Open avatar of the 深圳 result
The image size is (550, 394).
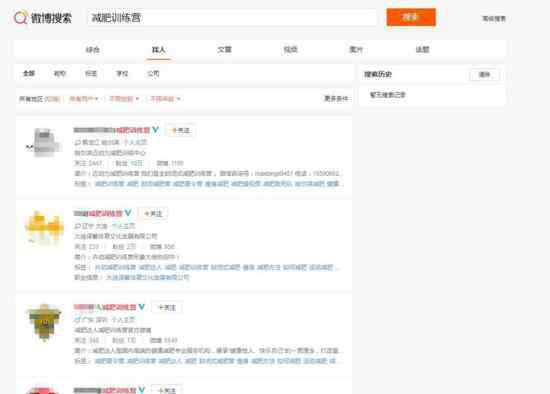[x=45, y=322]
